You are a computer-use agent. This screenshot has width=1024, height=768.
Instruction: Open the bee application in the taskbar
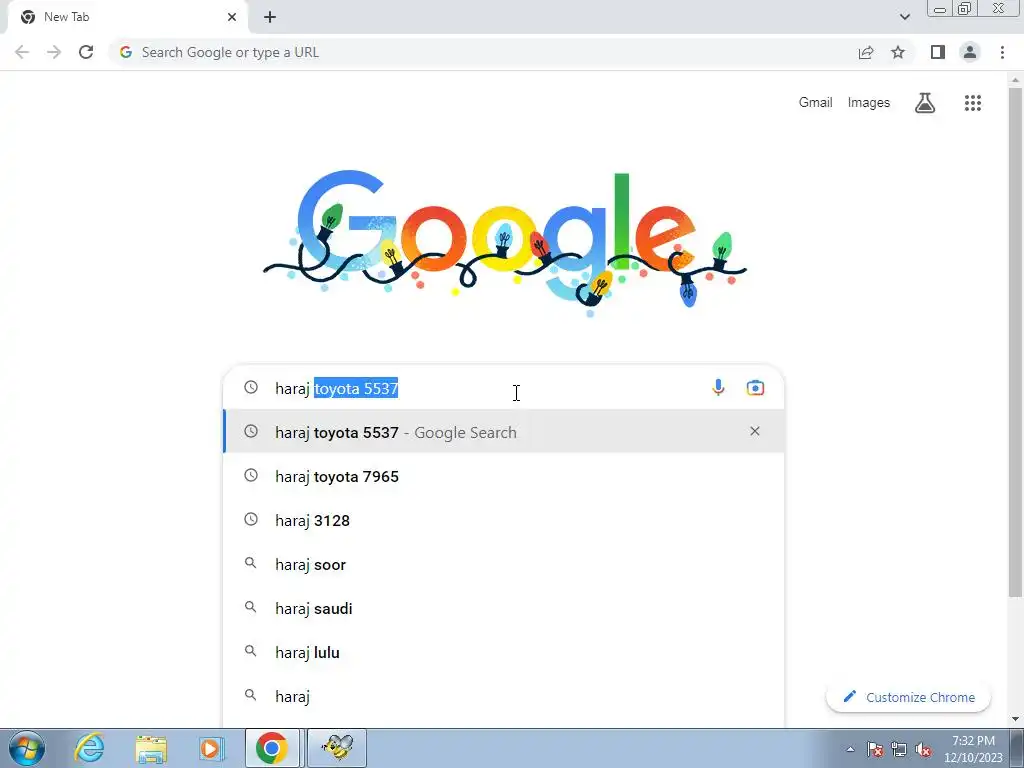pos(337,748)
